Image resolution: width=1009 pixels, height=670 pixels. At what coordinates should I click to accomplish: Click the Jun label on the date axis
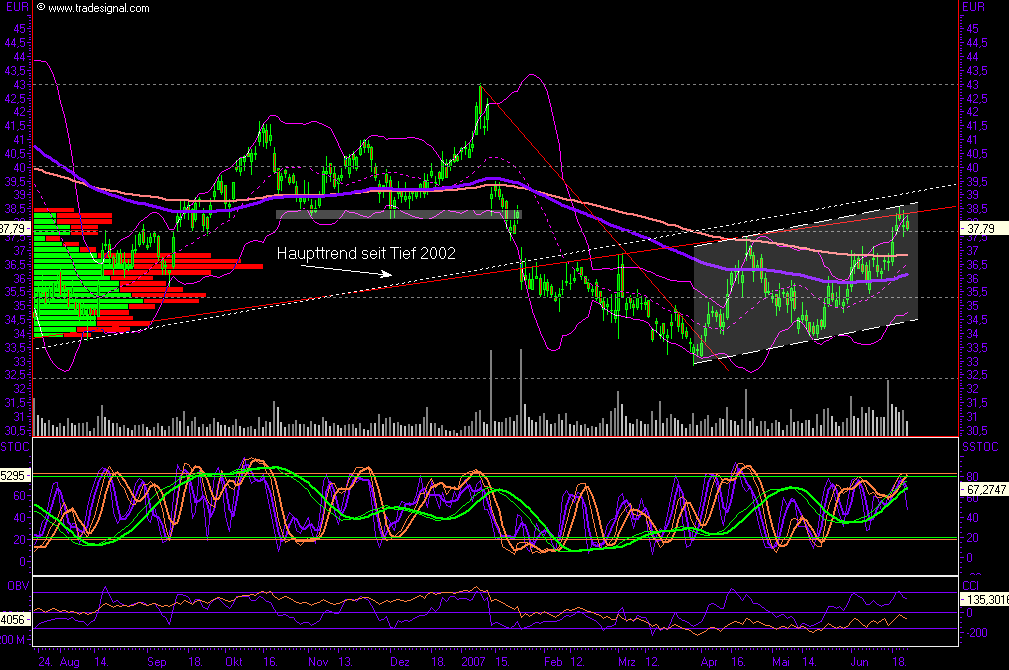(859, 661)
